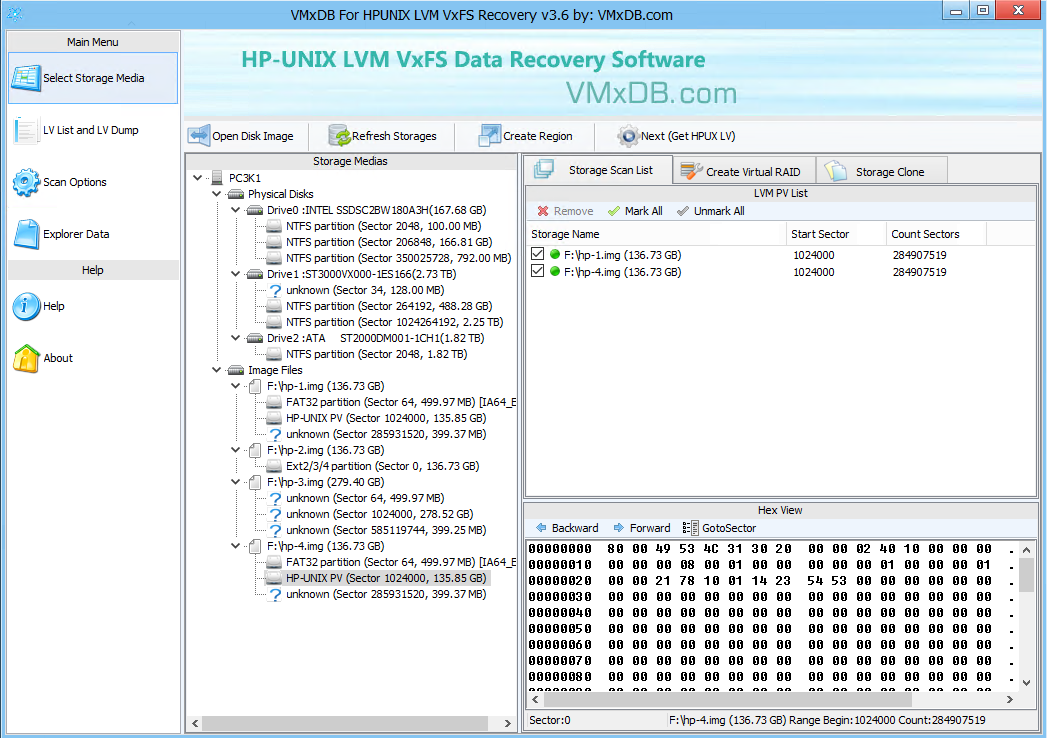Screen dimensions: 1047x738
Task: Click green status dot for F:\hp-1.img
Action: (x=555, y=254)
